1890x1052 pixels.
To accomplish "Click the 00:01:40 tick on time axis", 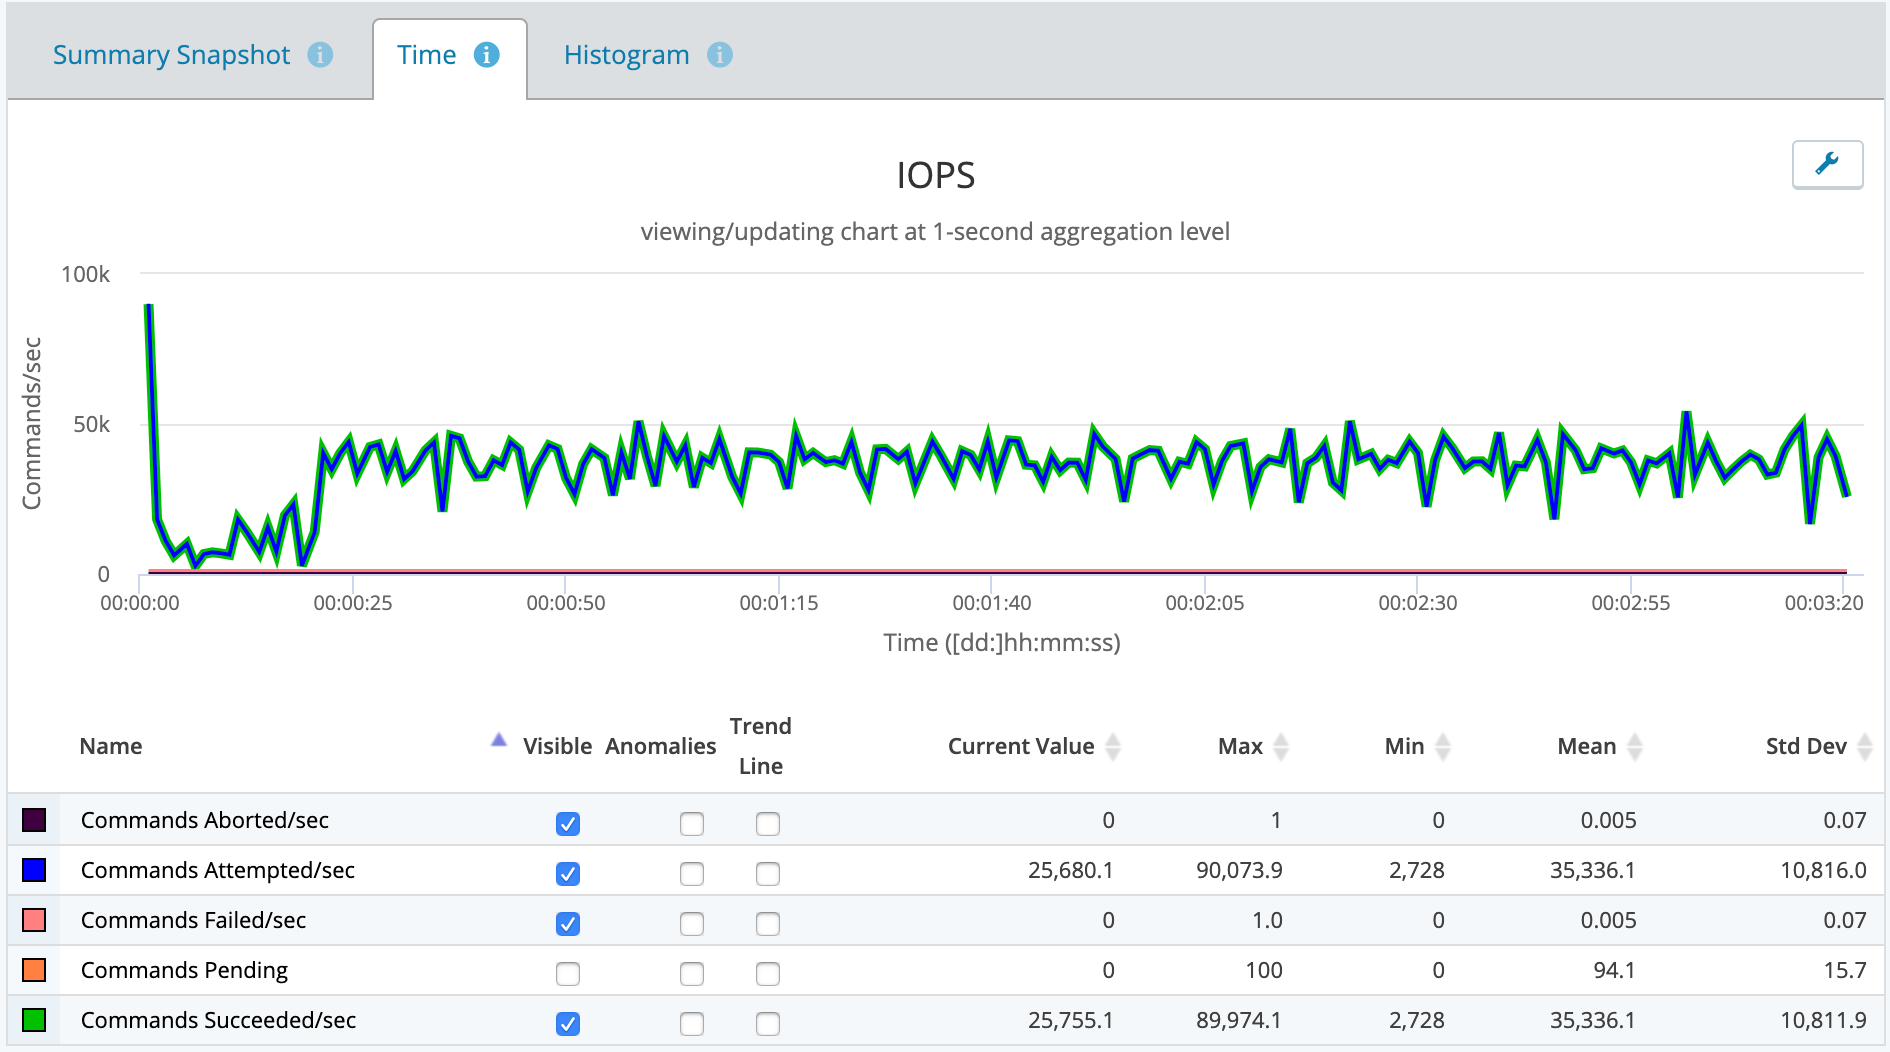I will (991, 603).
